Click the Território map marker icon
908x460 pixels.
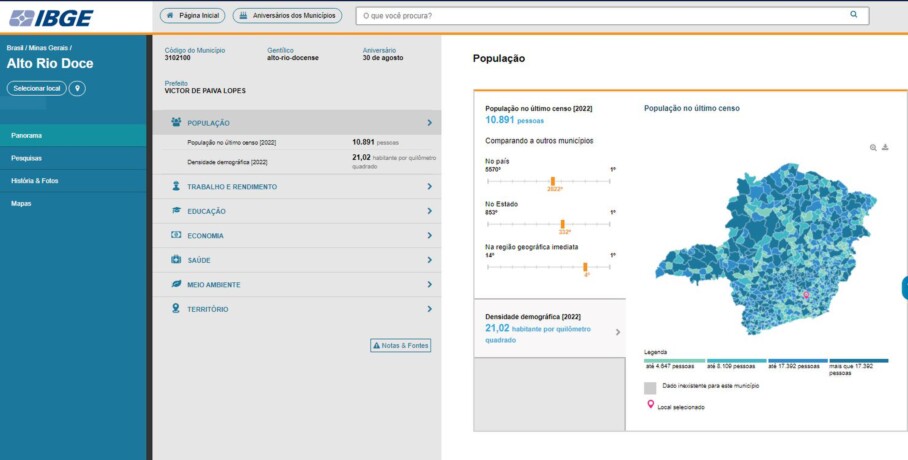176,309
